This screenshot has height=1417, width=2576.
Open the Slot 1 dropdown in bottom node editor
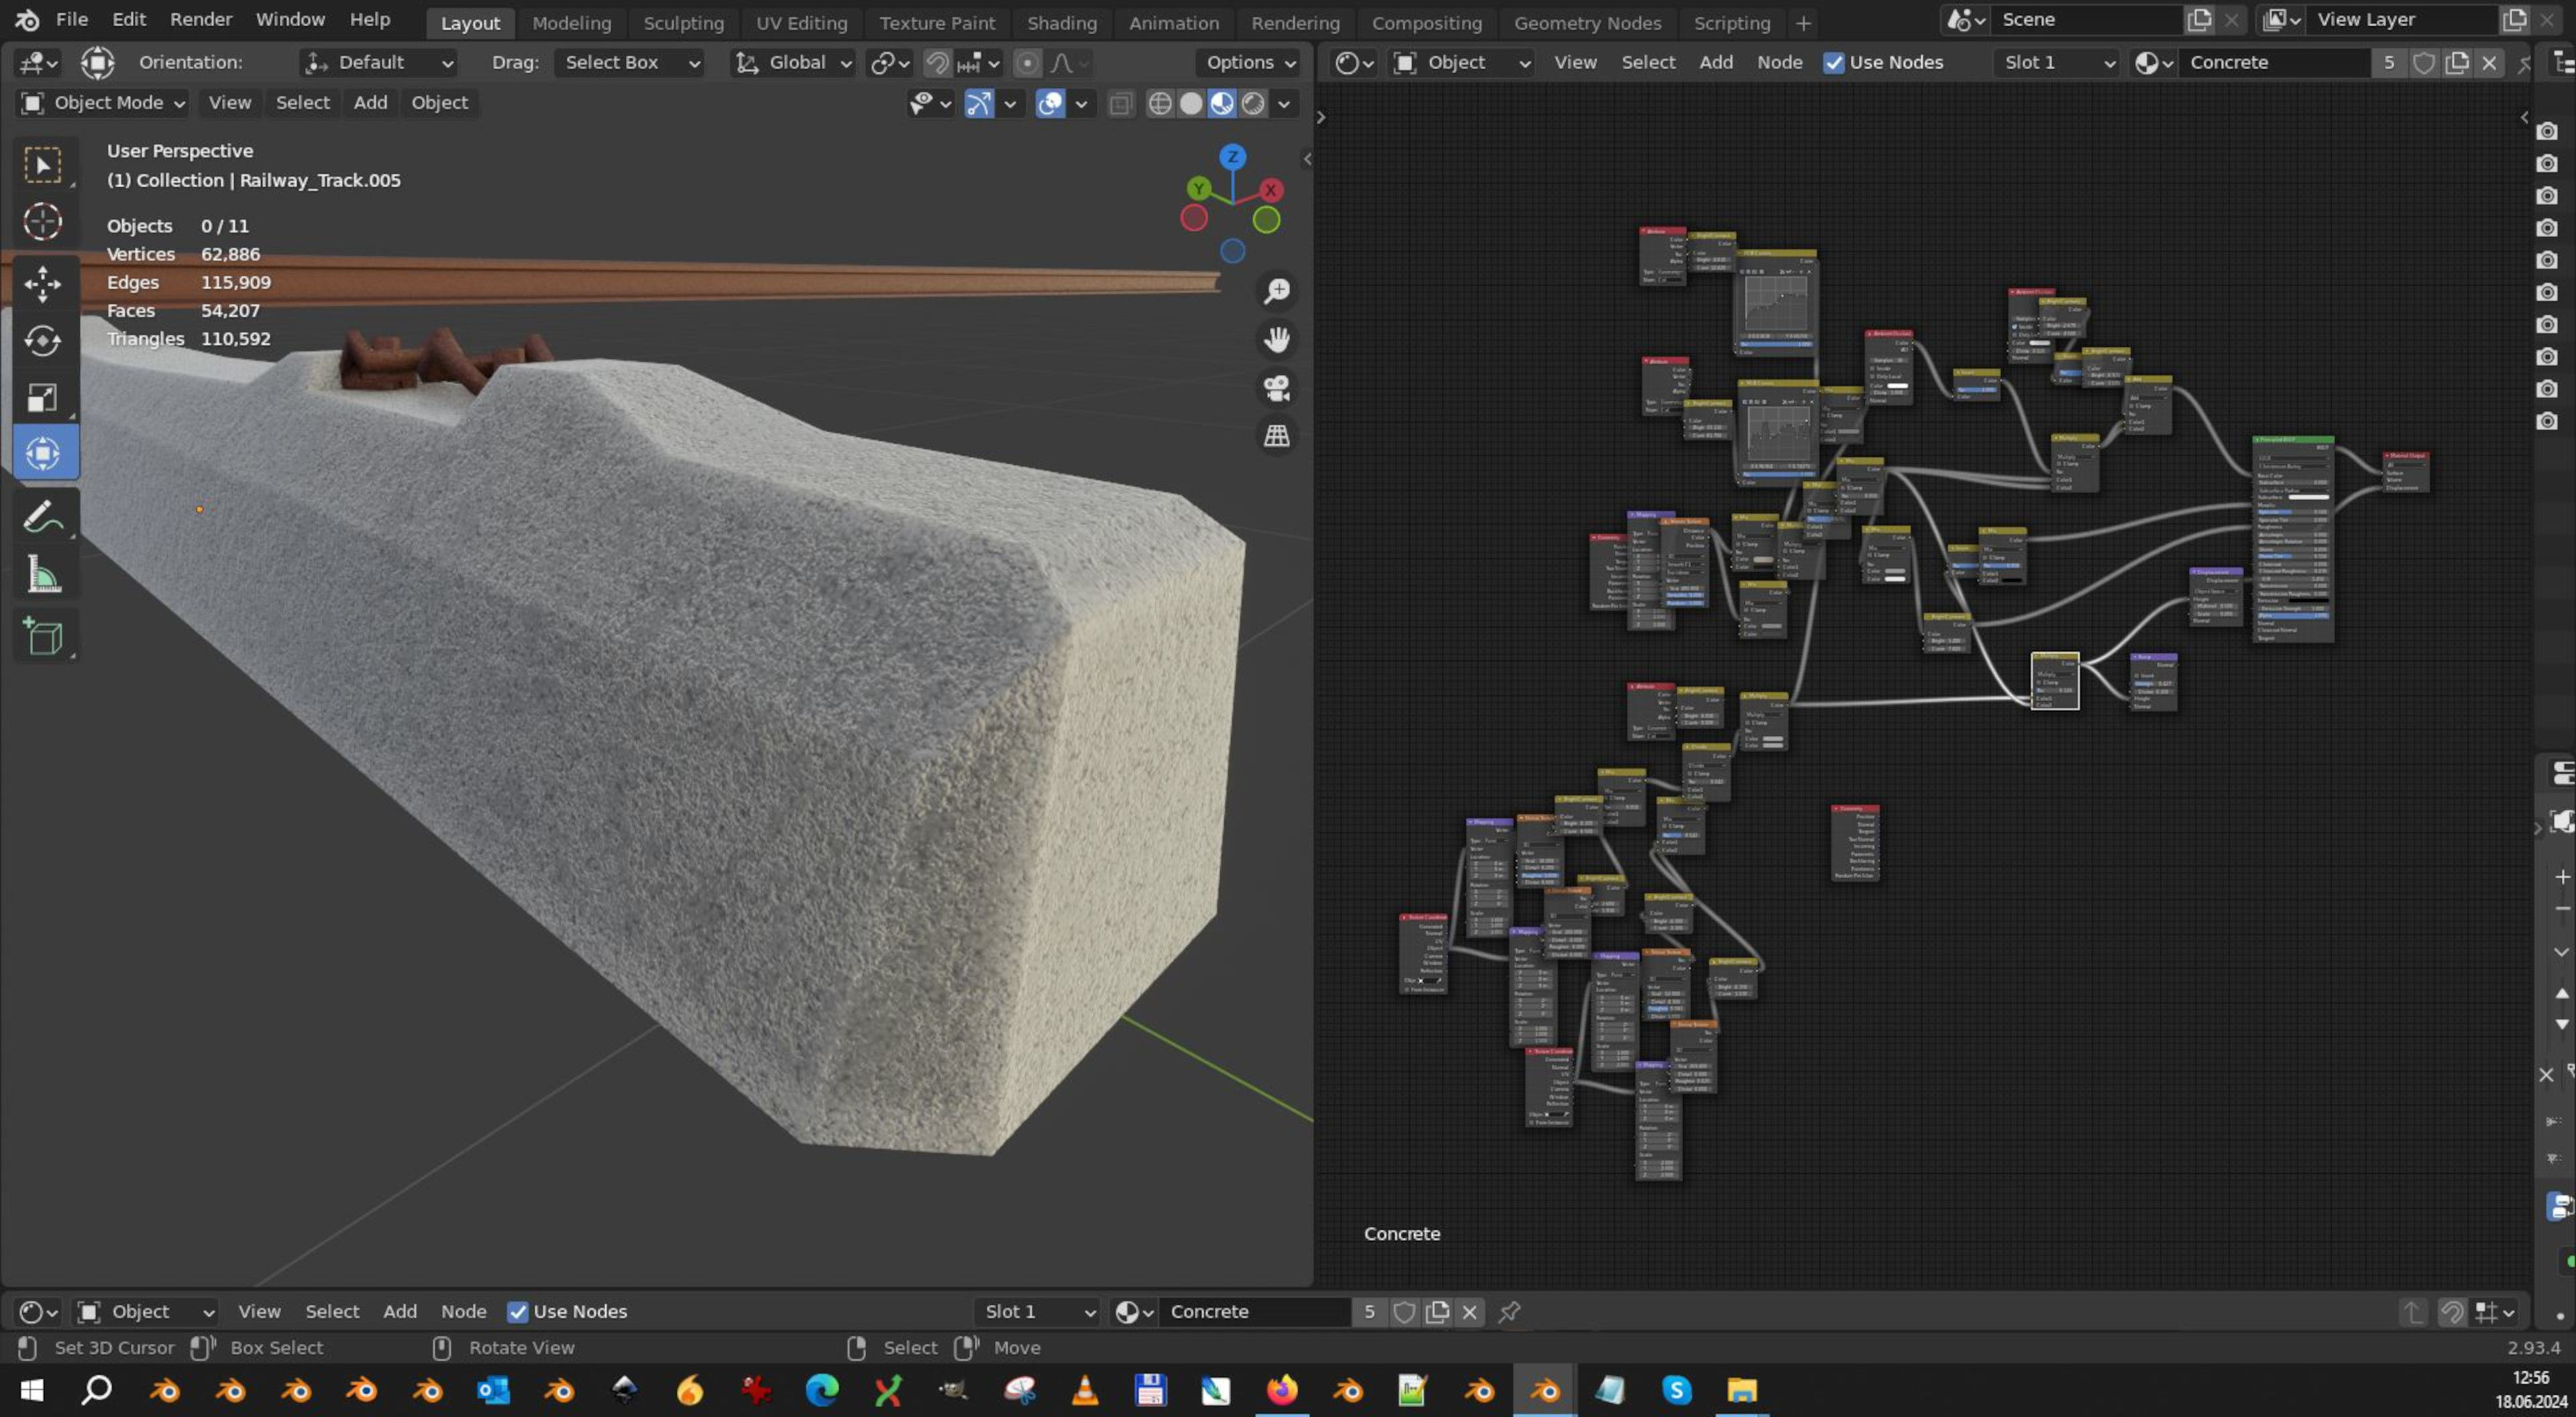[x=1038, y=1311]
